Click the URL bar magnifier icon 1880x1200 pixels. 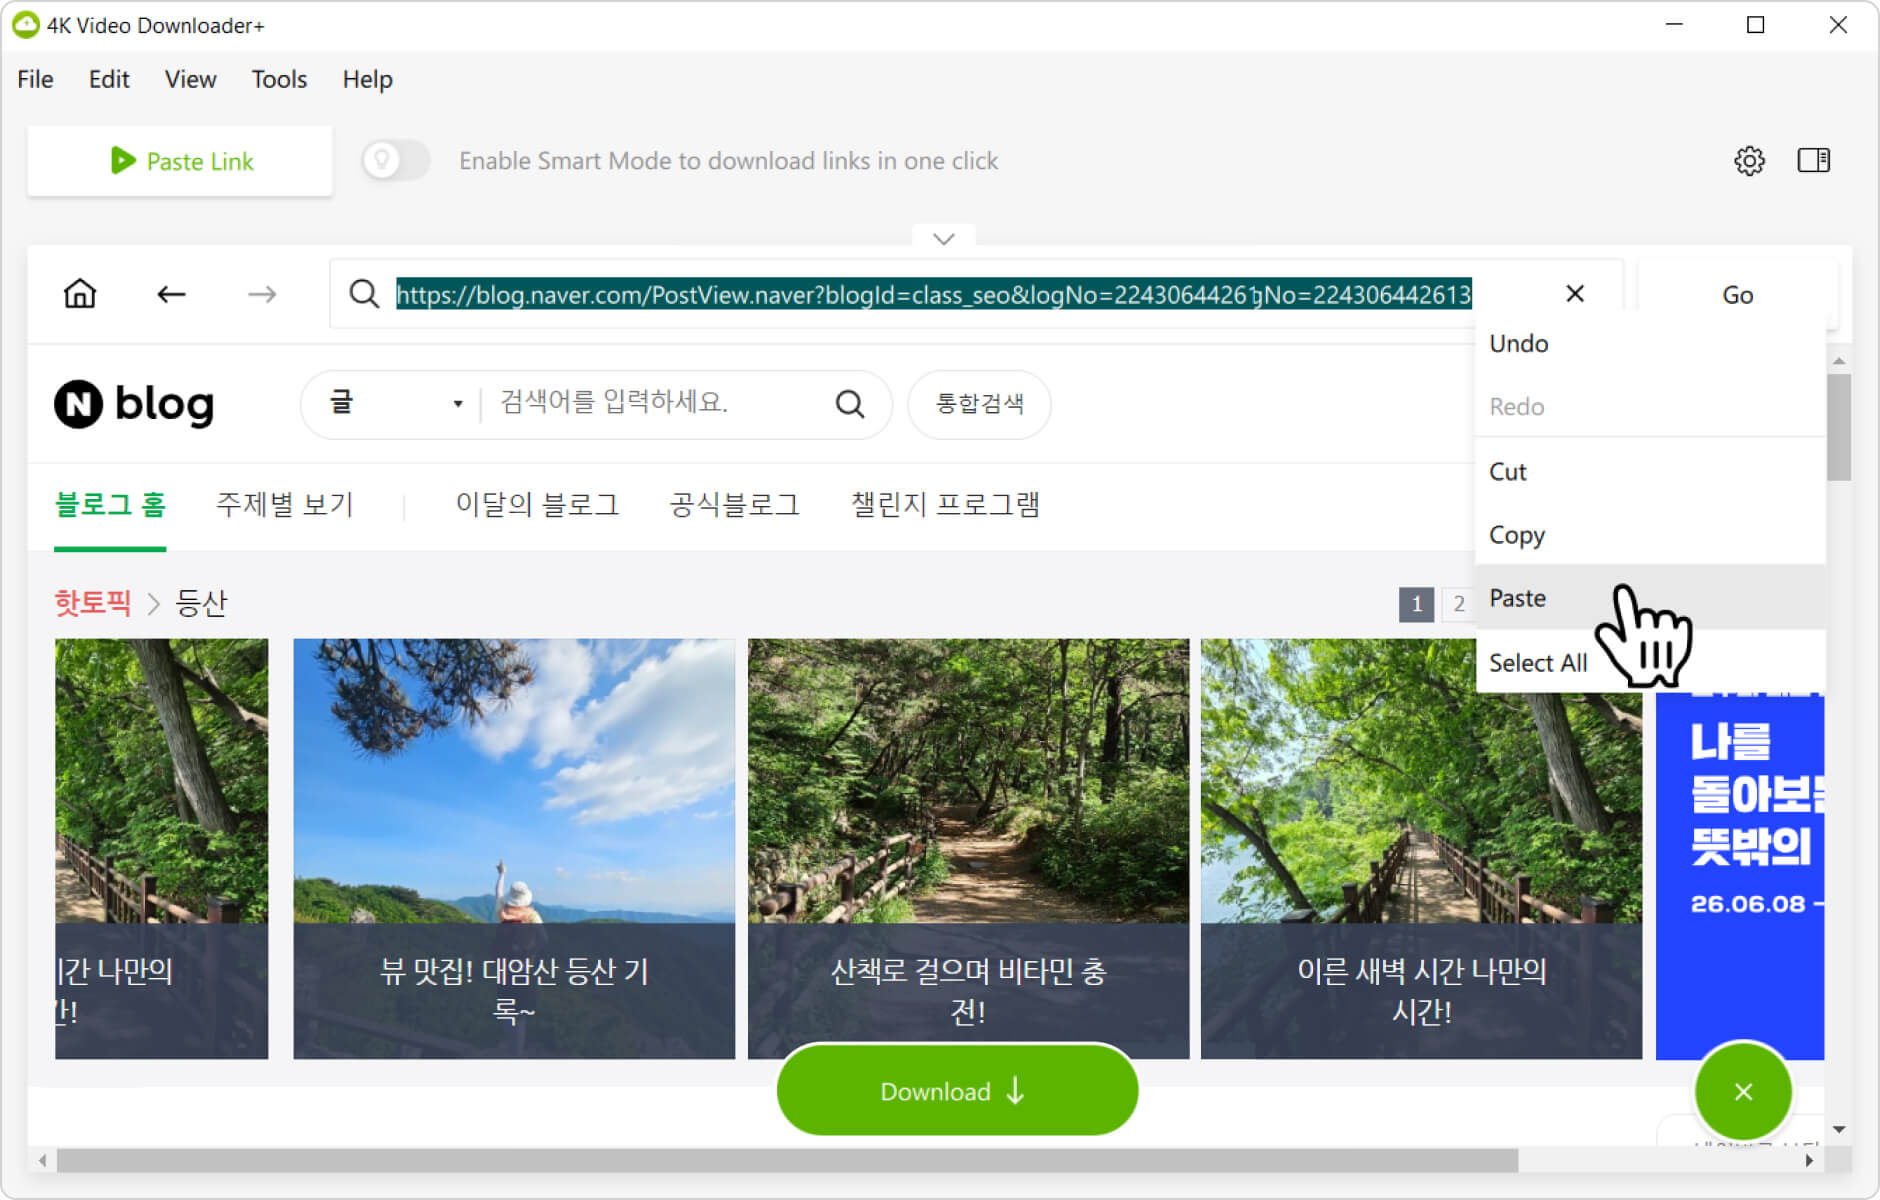(364, 294)
